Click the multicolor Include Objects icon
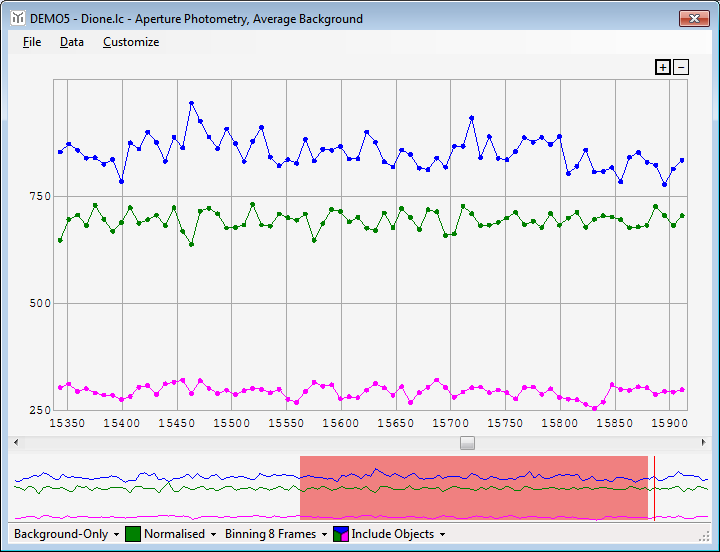Image resolution: width=720 pixels, height=552 pixels. pyautogui.click(x=340, y=534)
